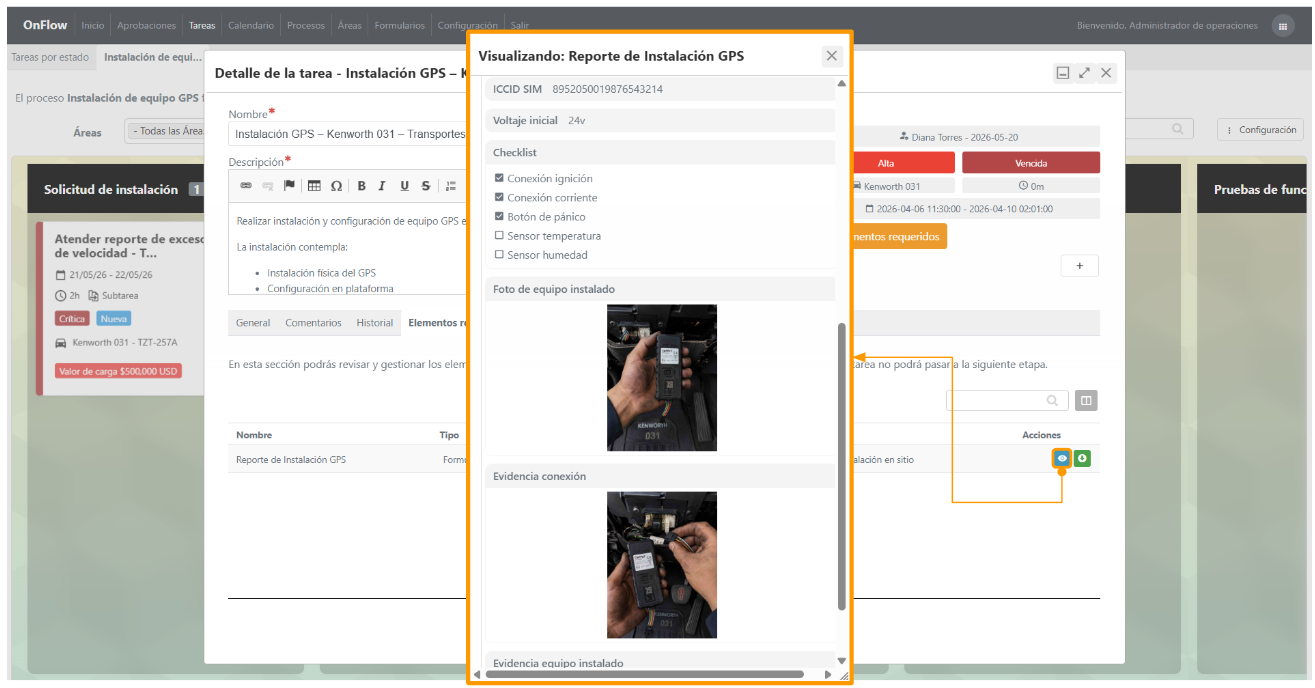Click the down arrow of the viewer scrollbar
Viewport: 1315px width, 688px height.
841,660
